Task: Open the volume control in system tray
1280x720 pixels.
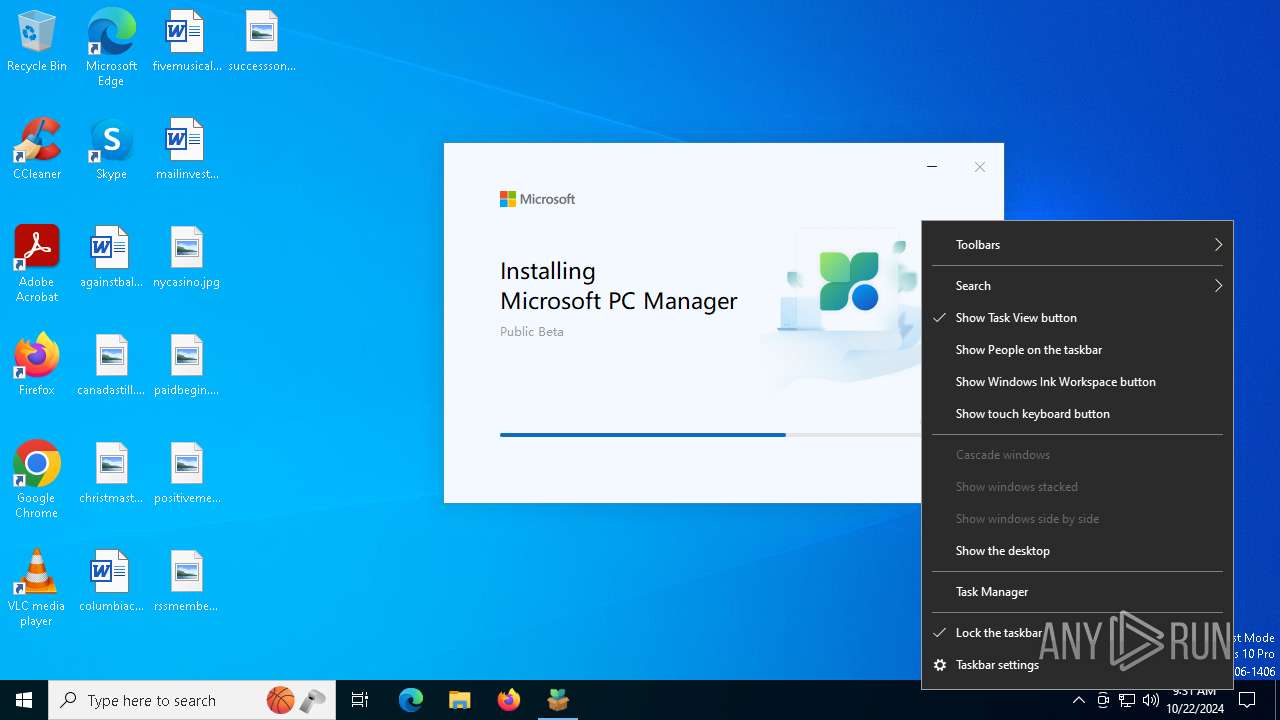Action: tap(1151, 700)
